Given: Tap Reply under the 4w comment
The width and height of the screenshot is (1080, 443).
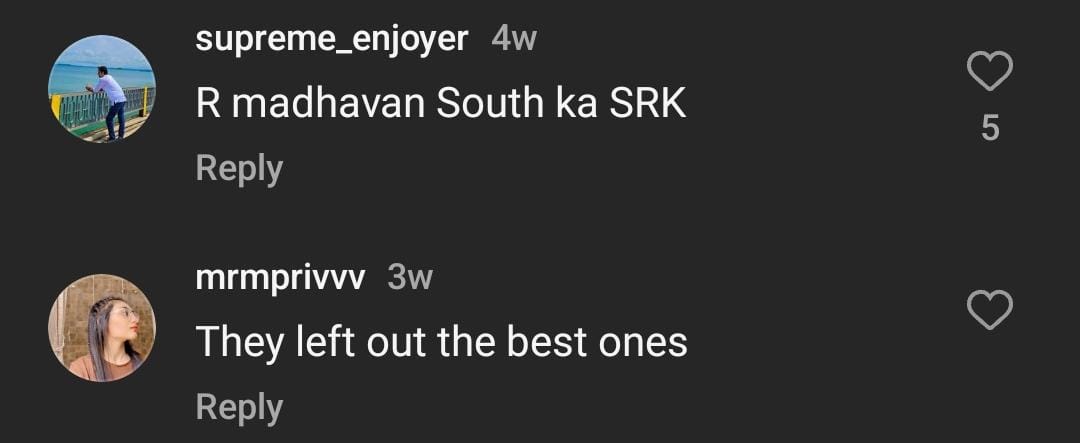Looking at the screenshot, I should point(239,169).
